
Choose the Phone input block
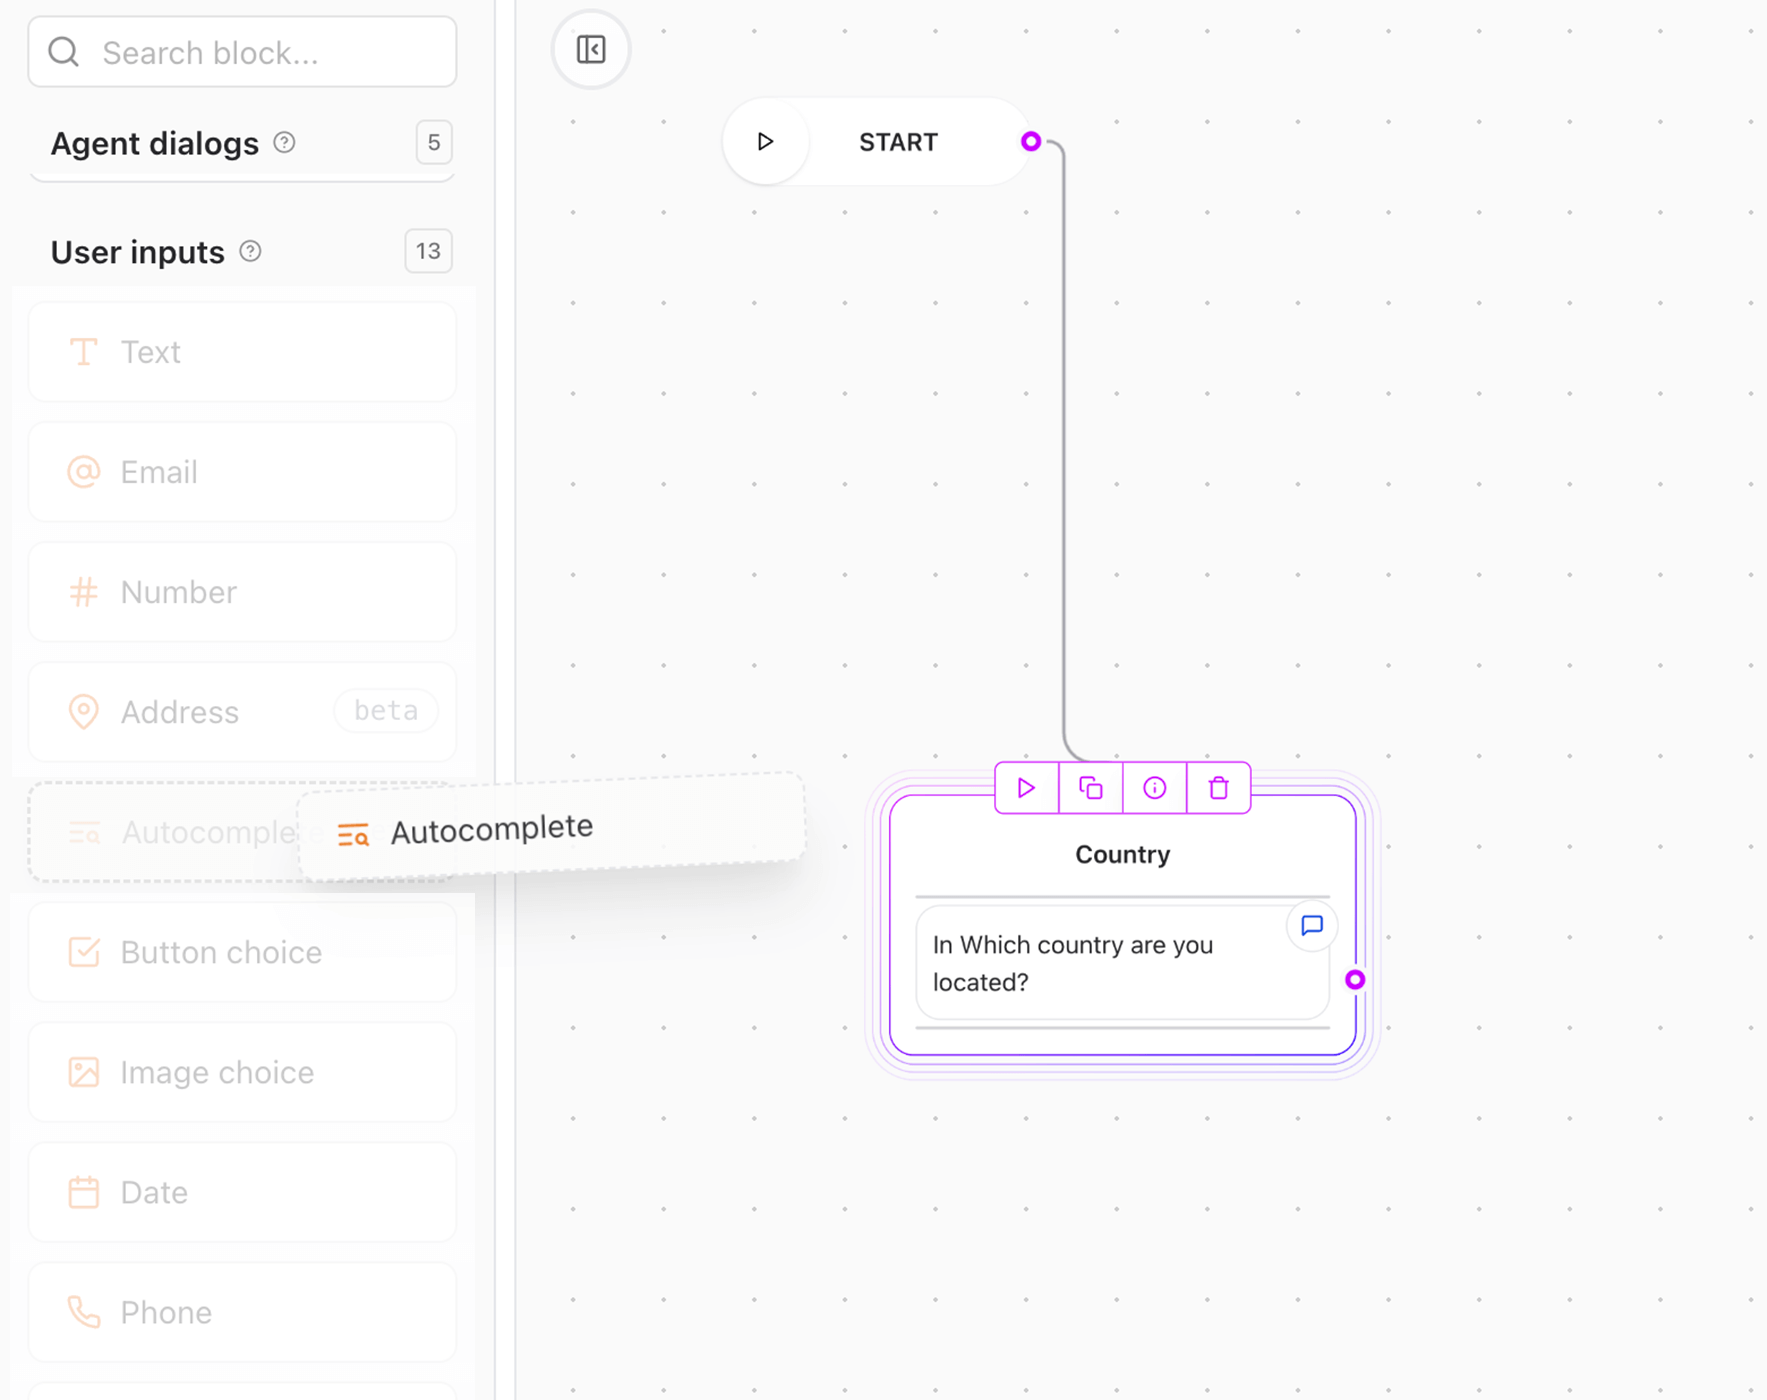[241, 1312]
